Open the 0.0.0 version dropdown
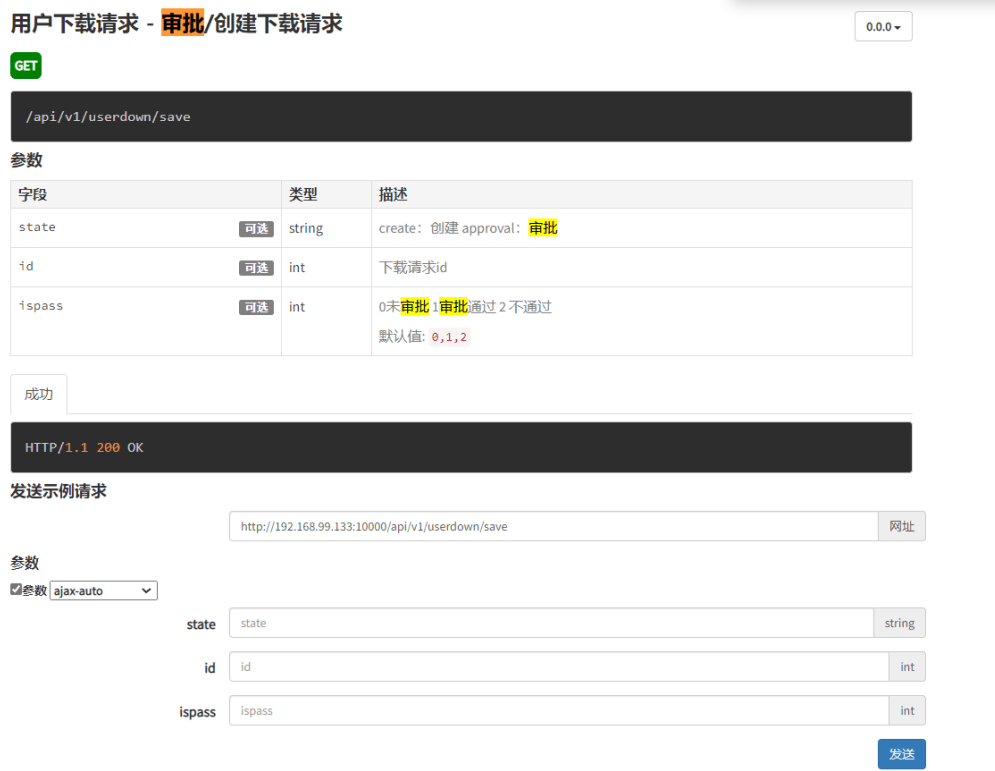 pos(883,27)
